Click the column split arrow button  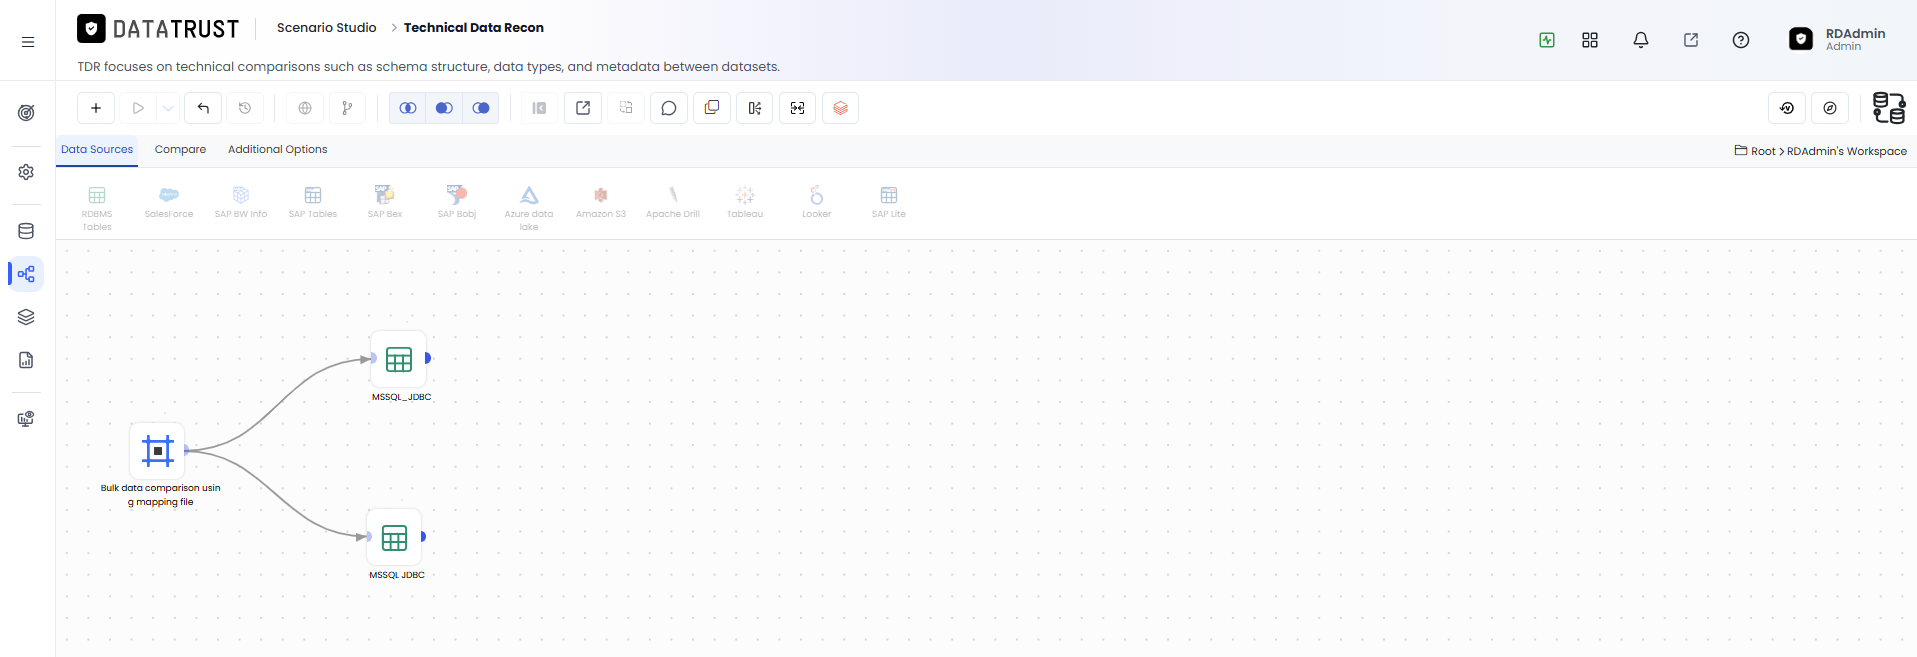[x=755, y=108]
